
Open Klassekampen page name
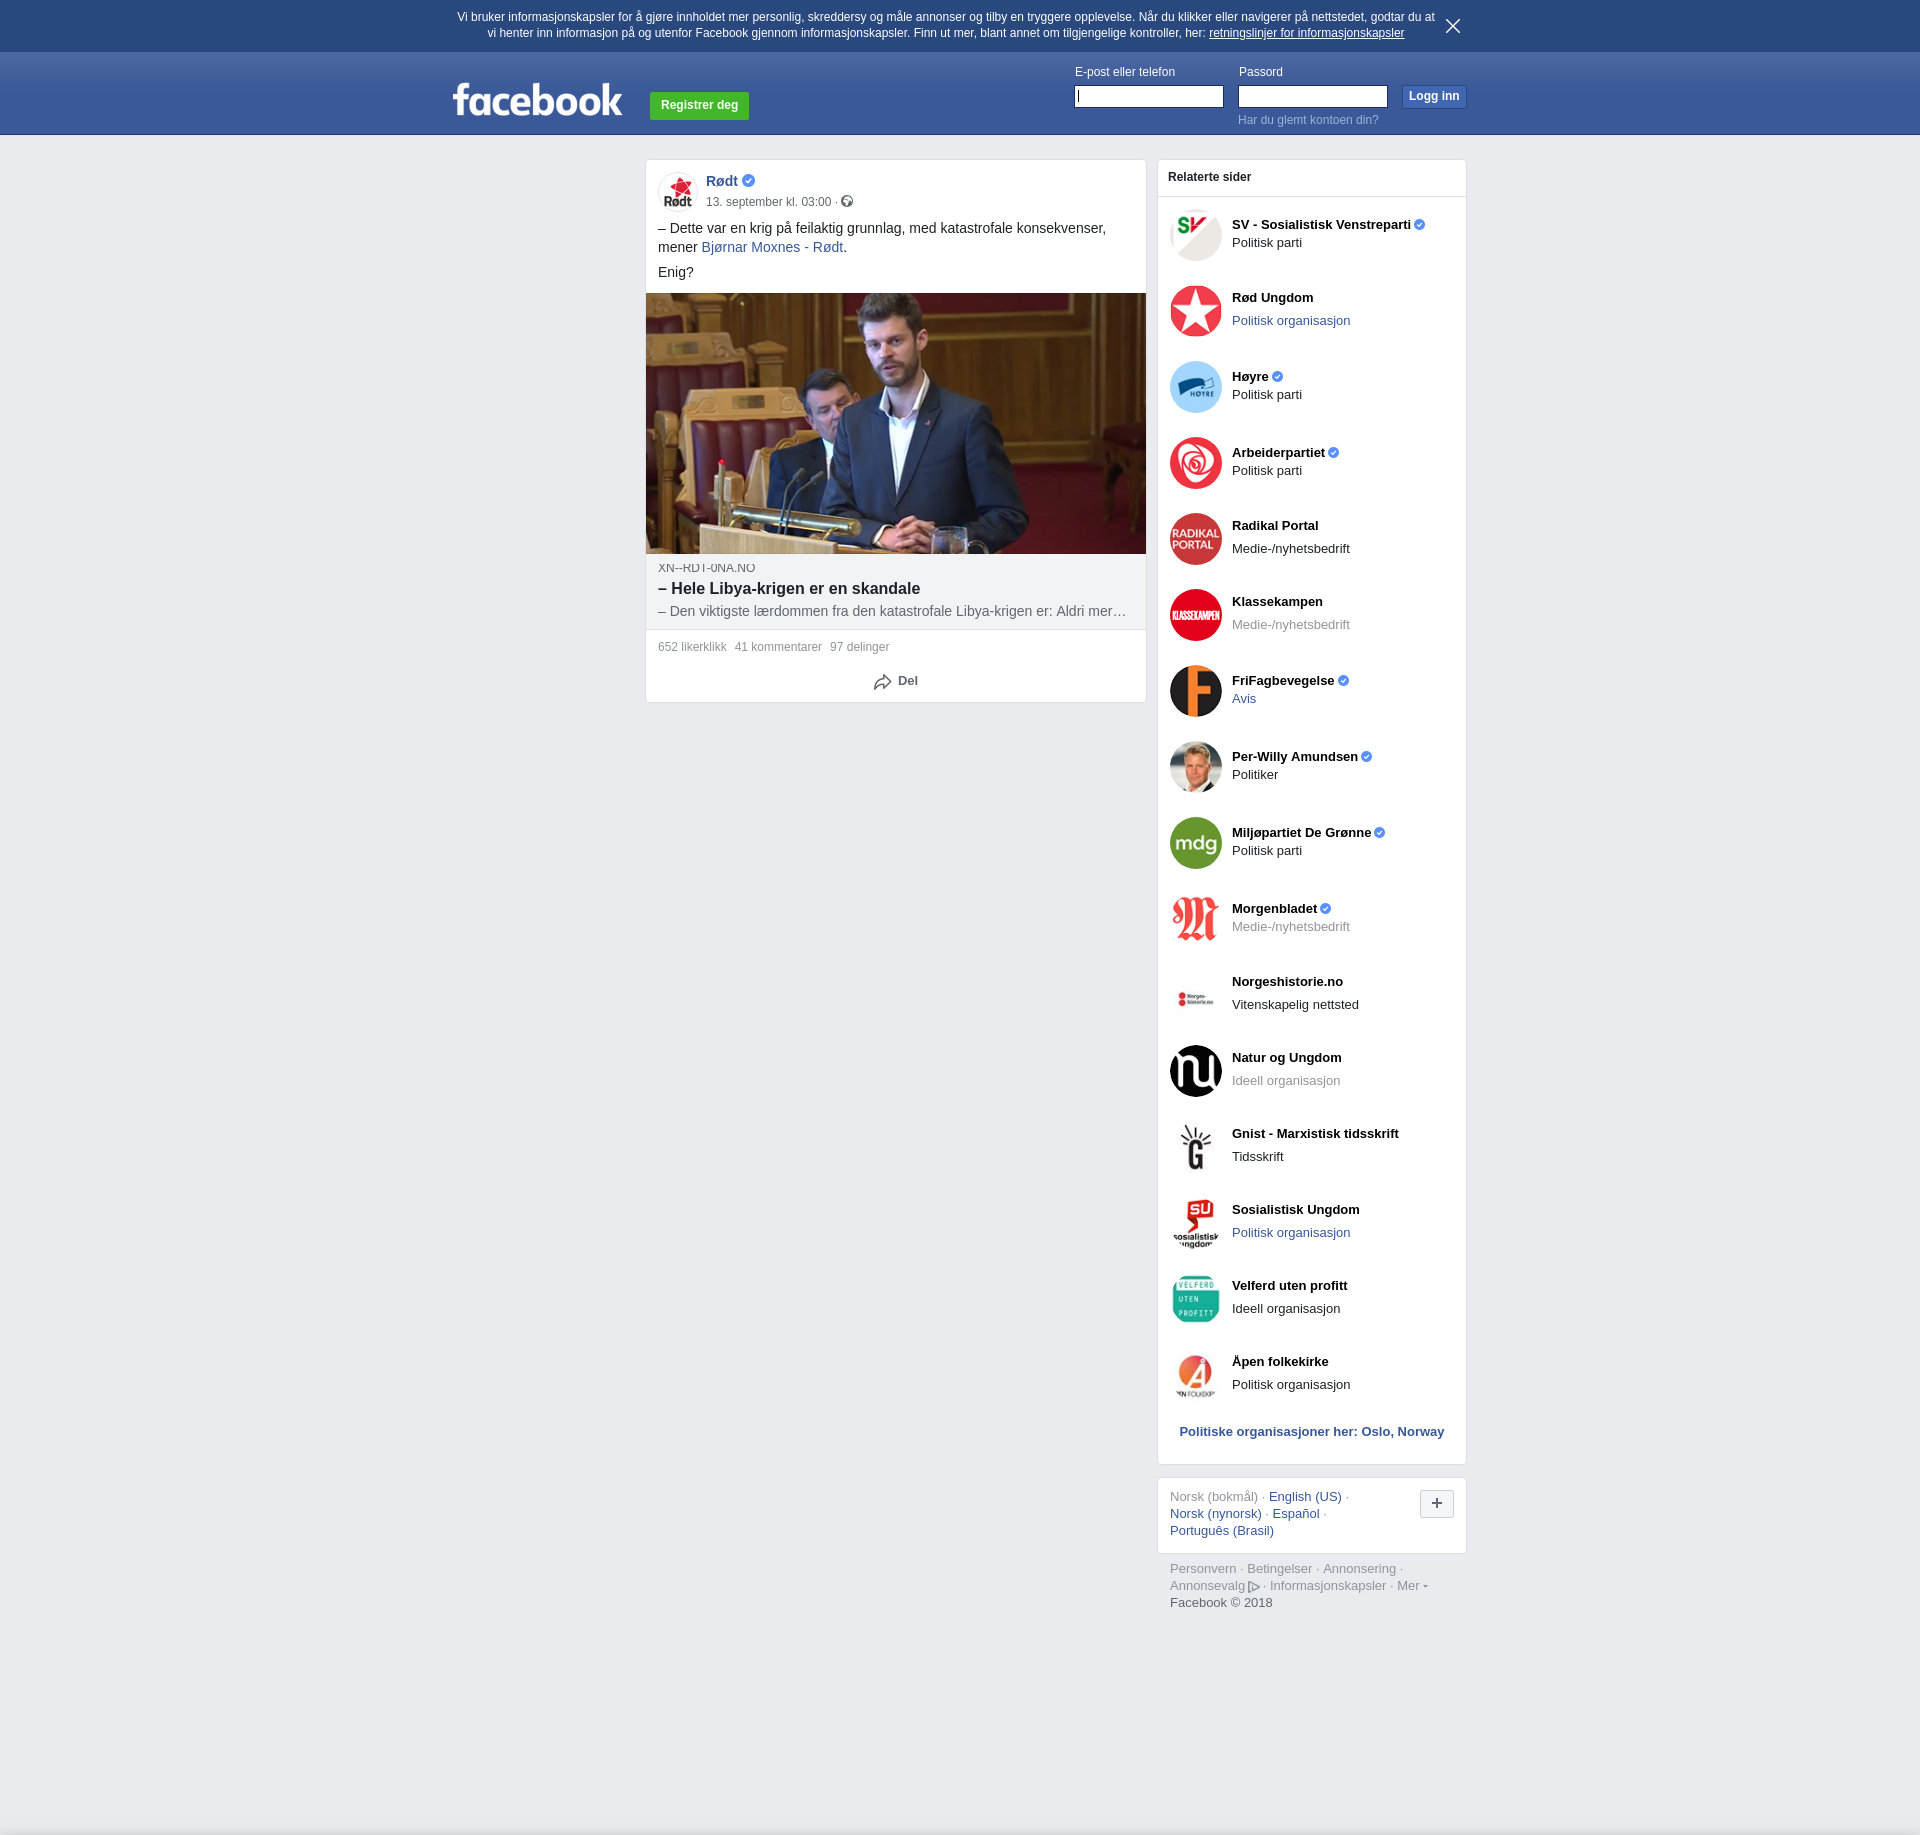[x=1277, y=602]
